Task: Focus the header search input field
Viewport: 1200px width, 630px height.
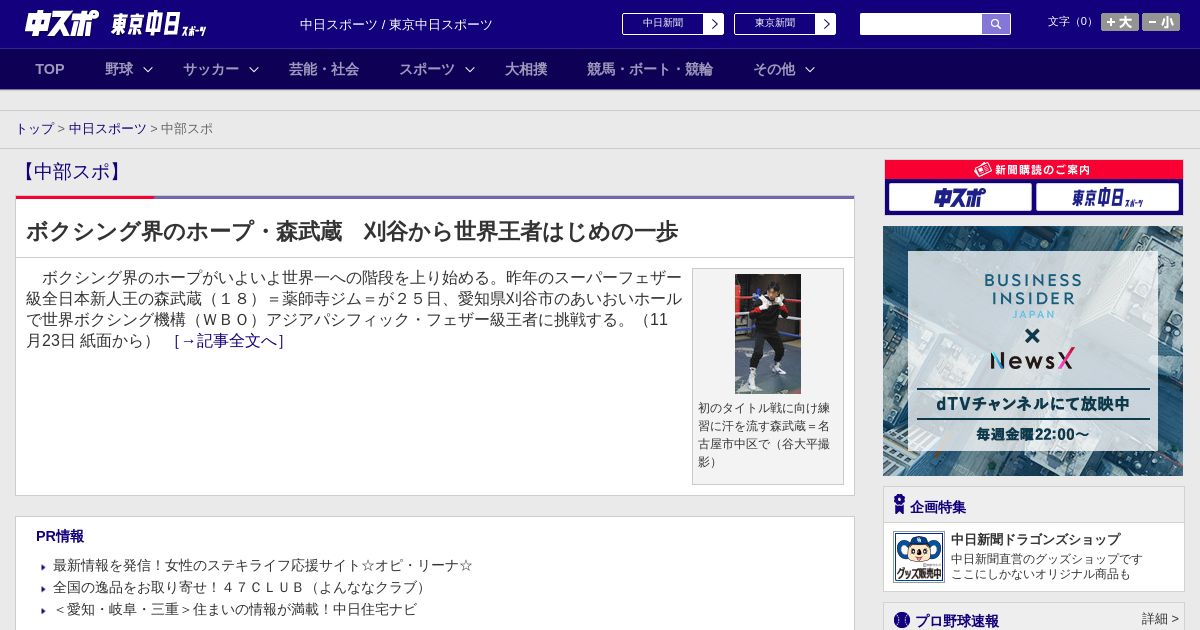Action: click(x=921, y=24)
